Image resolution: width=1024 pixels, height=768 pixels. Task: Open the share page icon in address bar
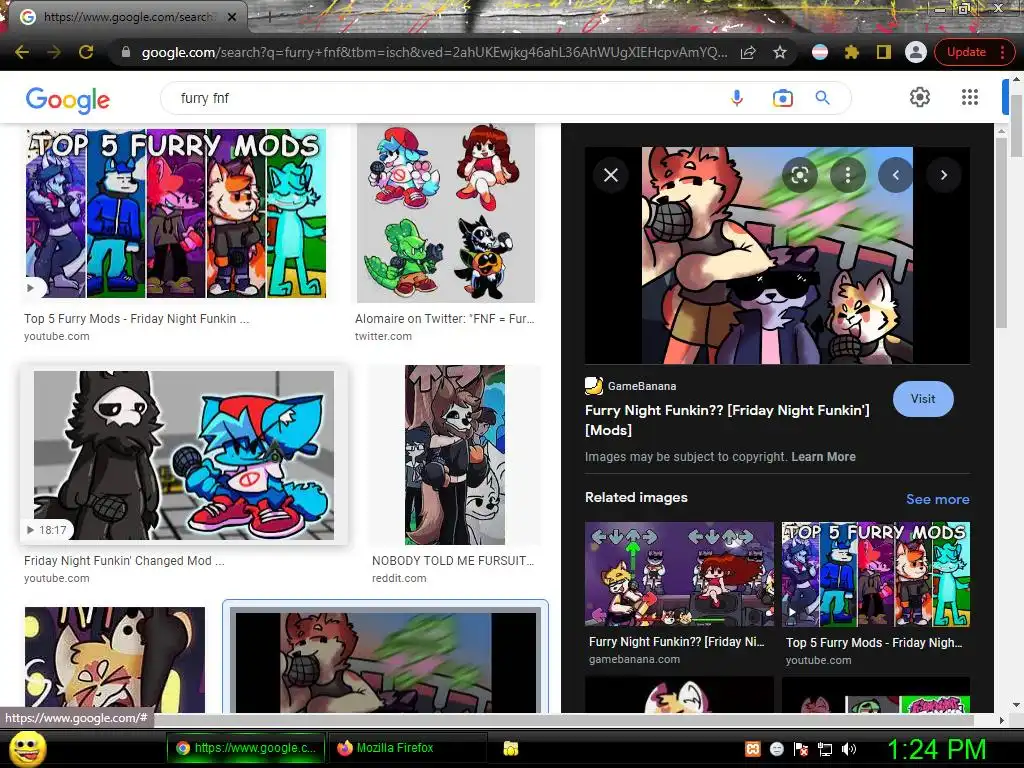point(748,52)
